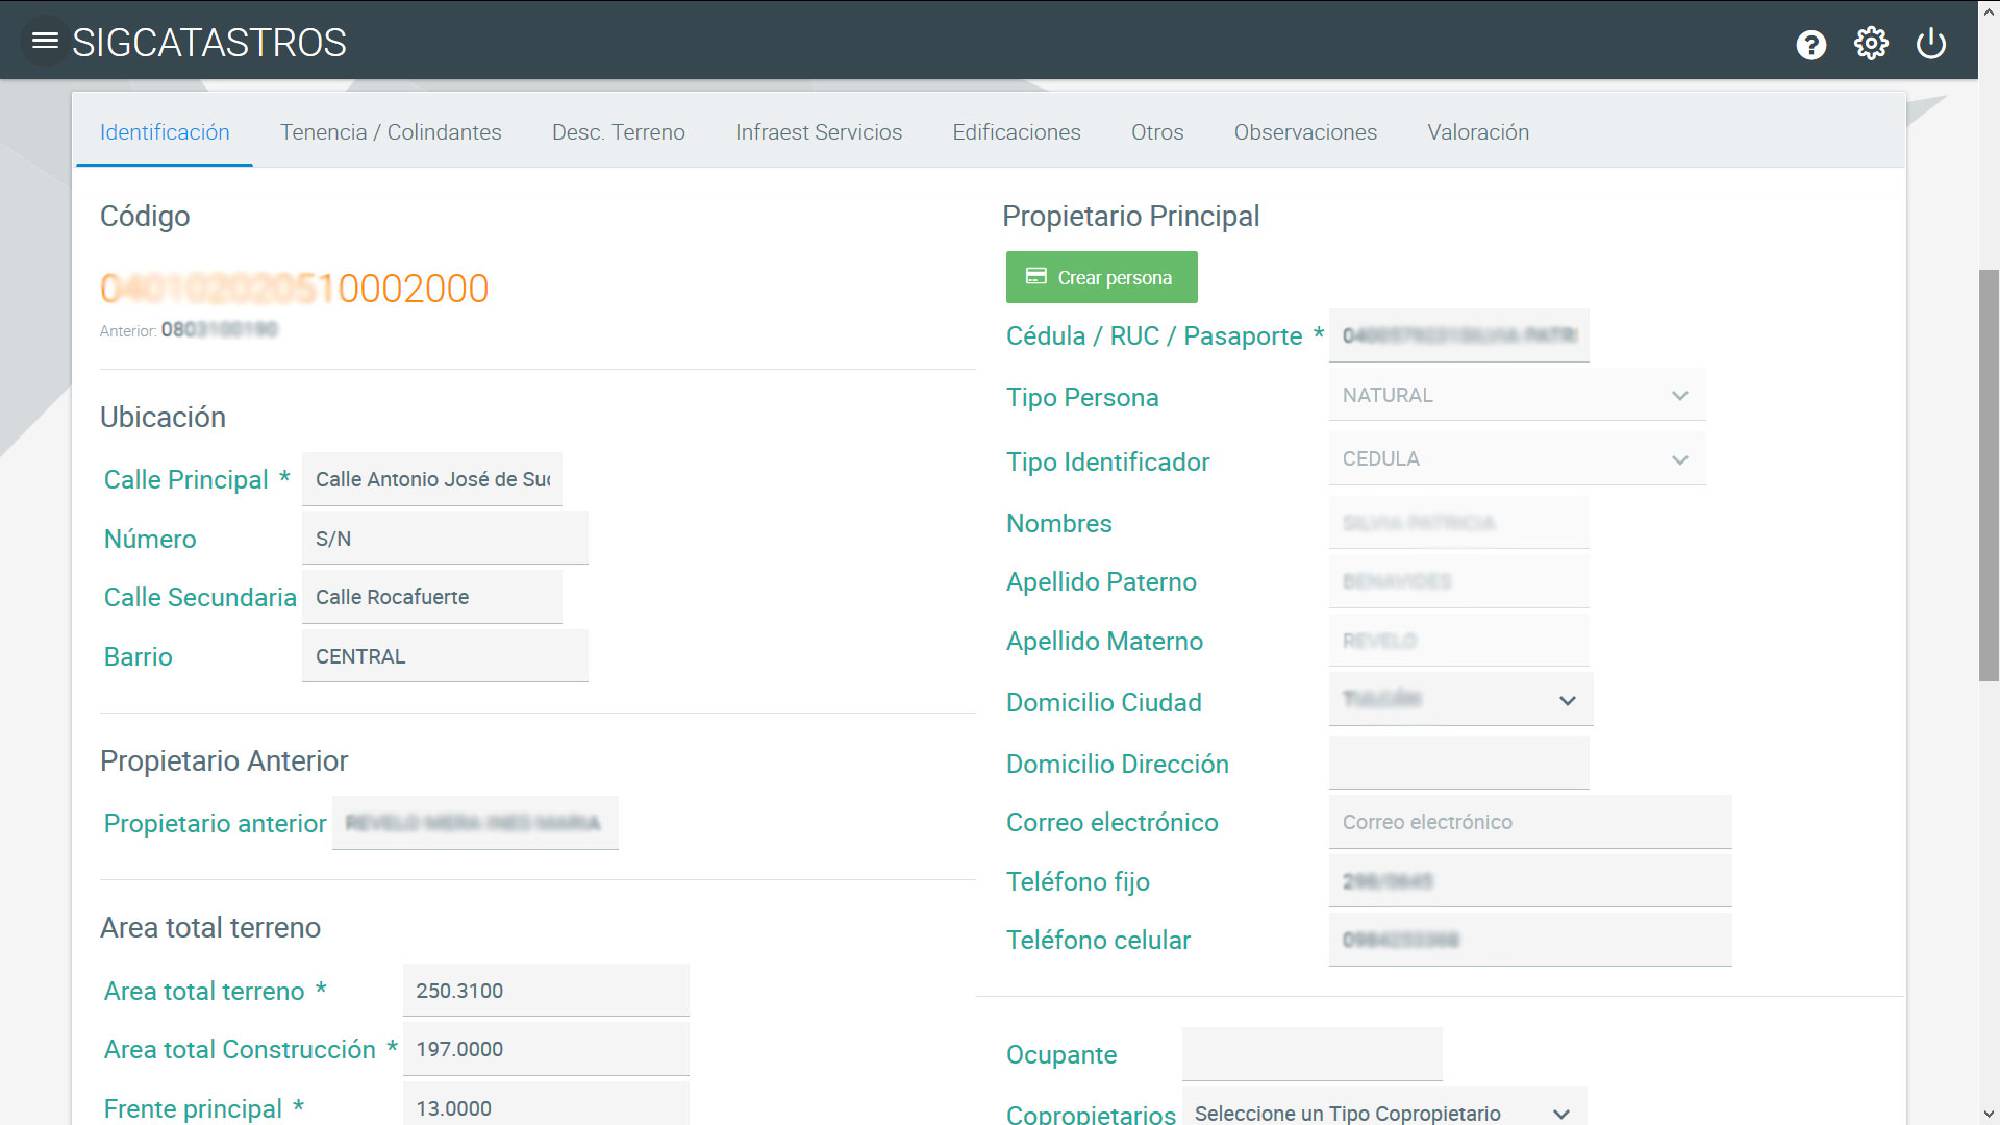Click the empty Domicilio Dirección field

(x=1459, y=763)
